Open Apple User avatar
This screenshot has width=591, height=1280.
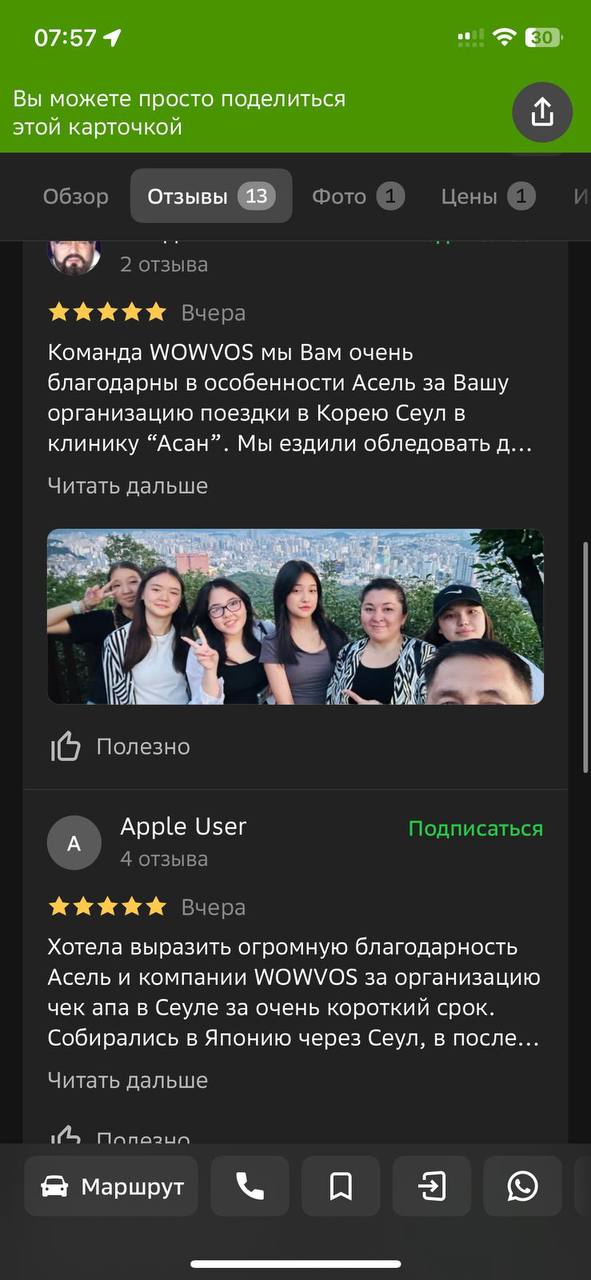tap(74, 843)
